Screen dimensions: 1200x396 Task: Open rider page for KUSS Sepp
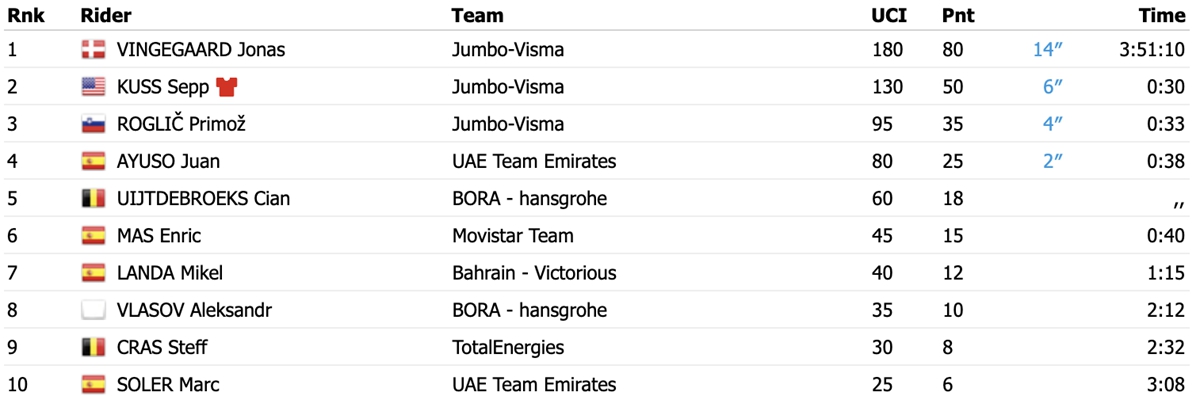click(163, 87)
